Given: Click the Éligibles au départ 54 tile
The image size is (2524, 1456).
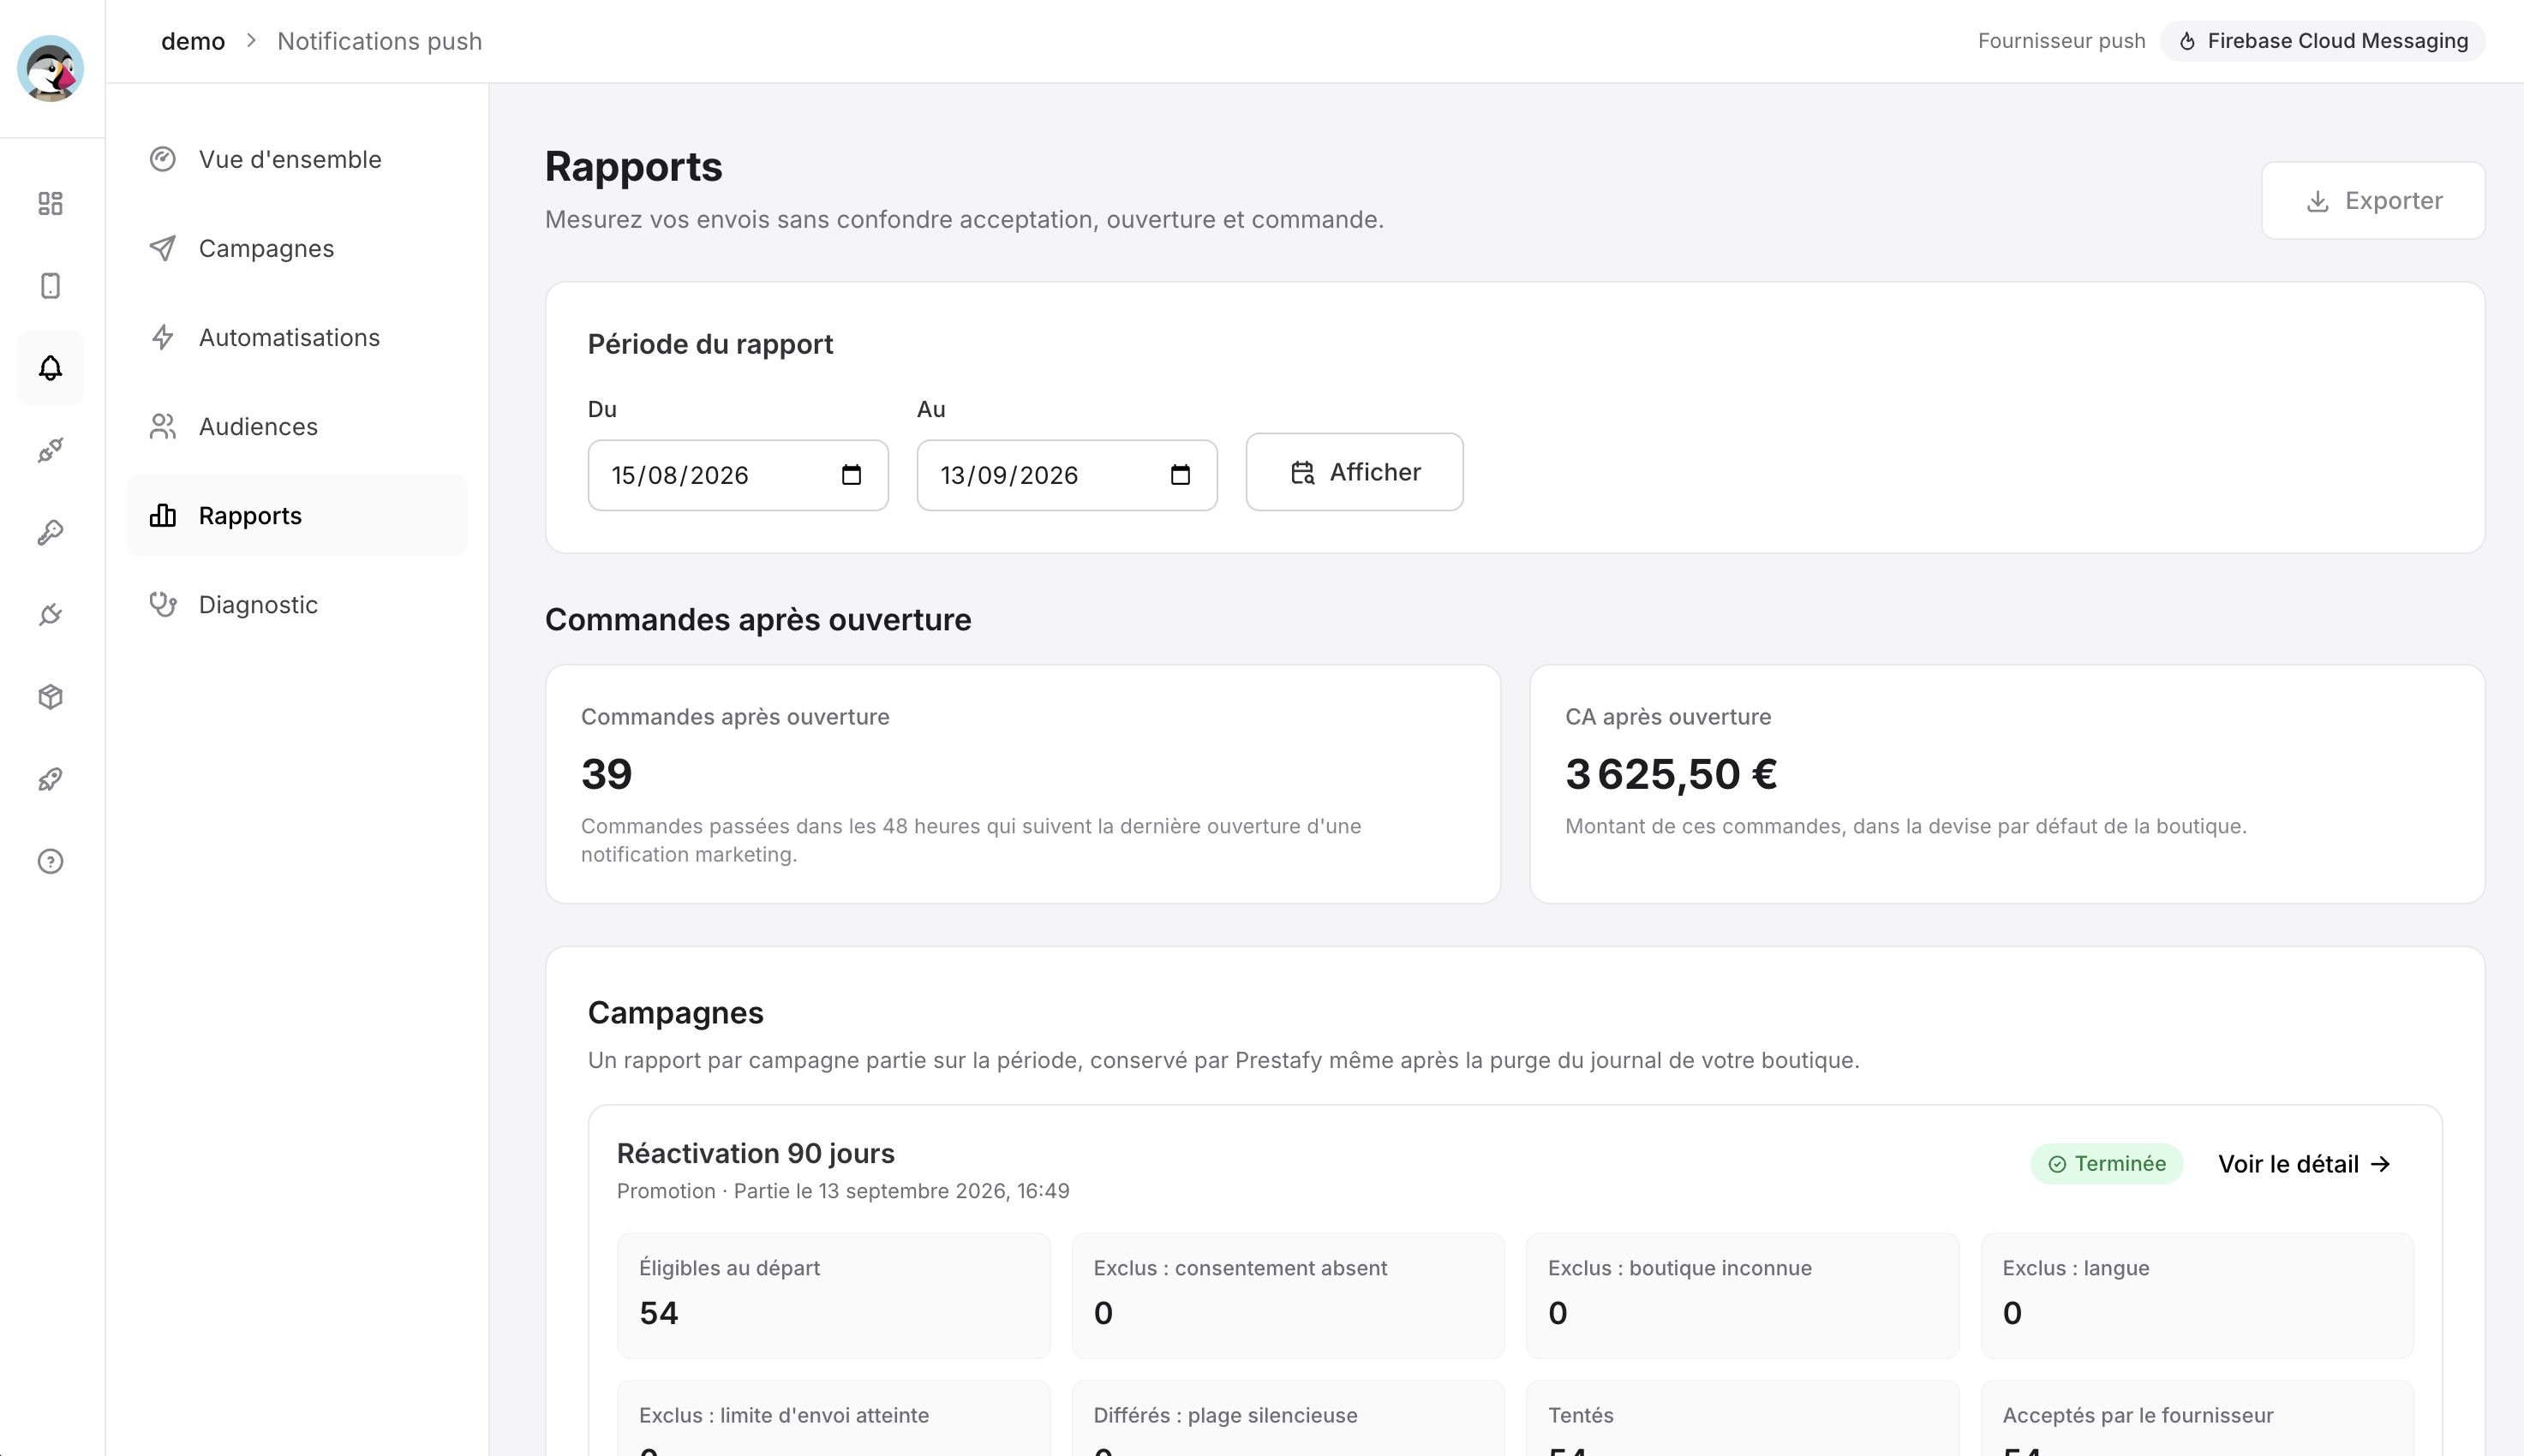Looking at the screenshot, I should point(833,1295).
